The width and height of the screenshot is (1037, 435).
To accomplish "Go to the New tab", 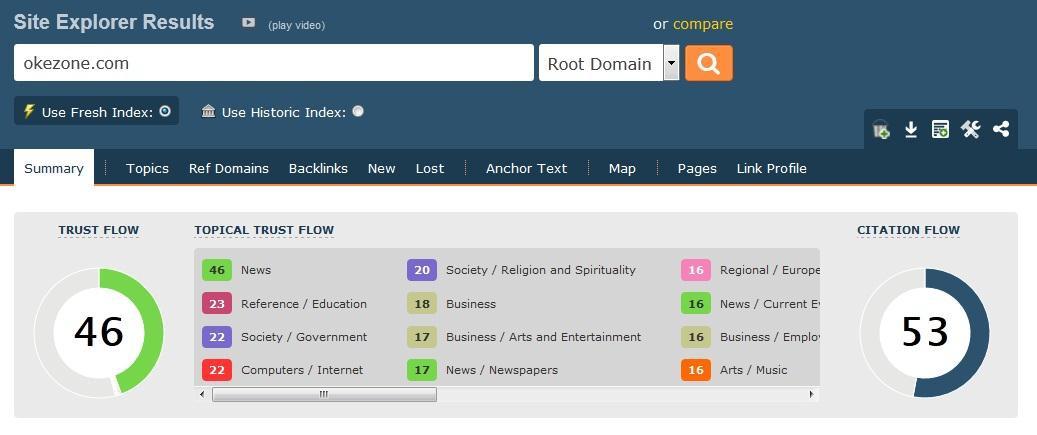I will click(382, 169).
